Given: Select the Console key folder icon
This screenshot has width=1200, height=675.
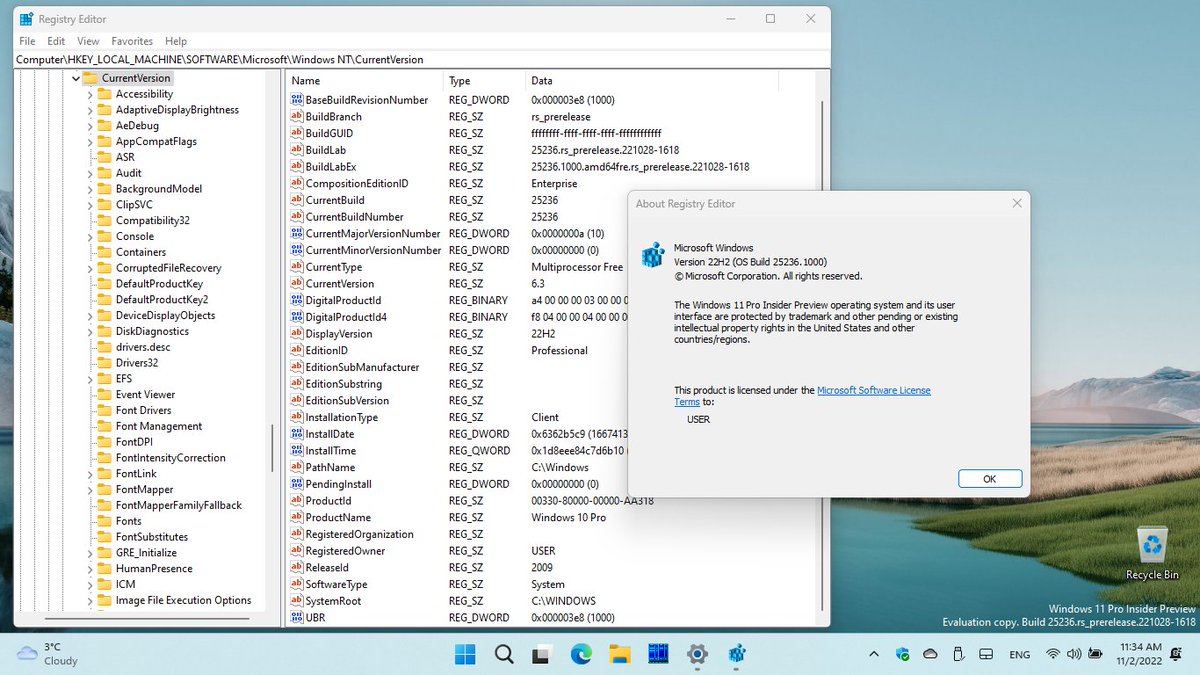Looking at the screenshot, I should pyautogui.click(x=104, y=236).
